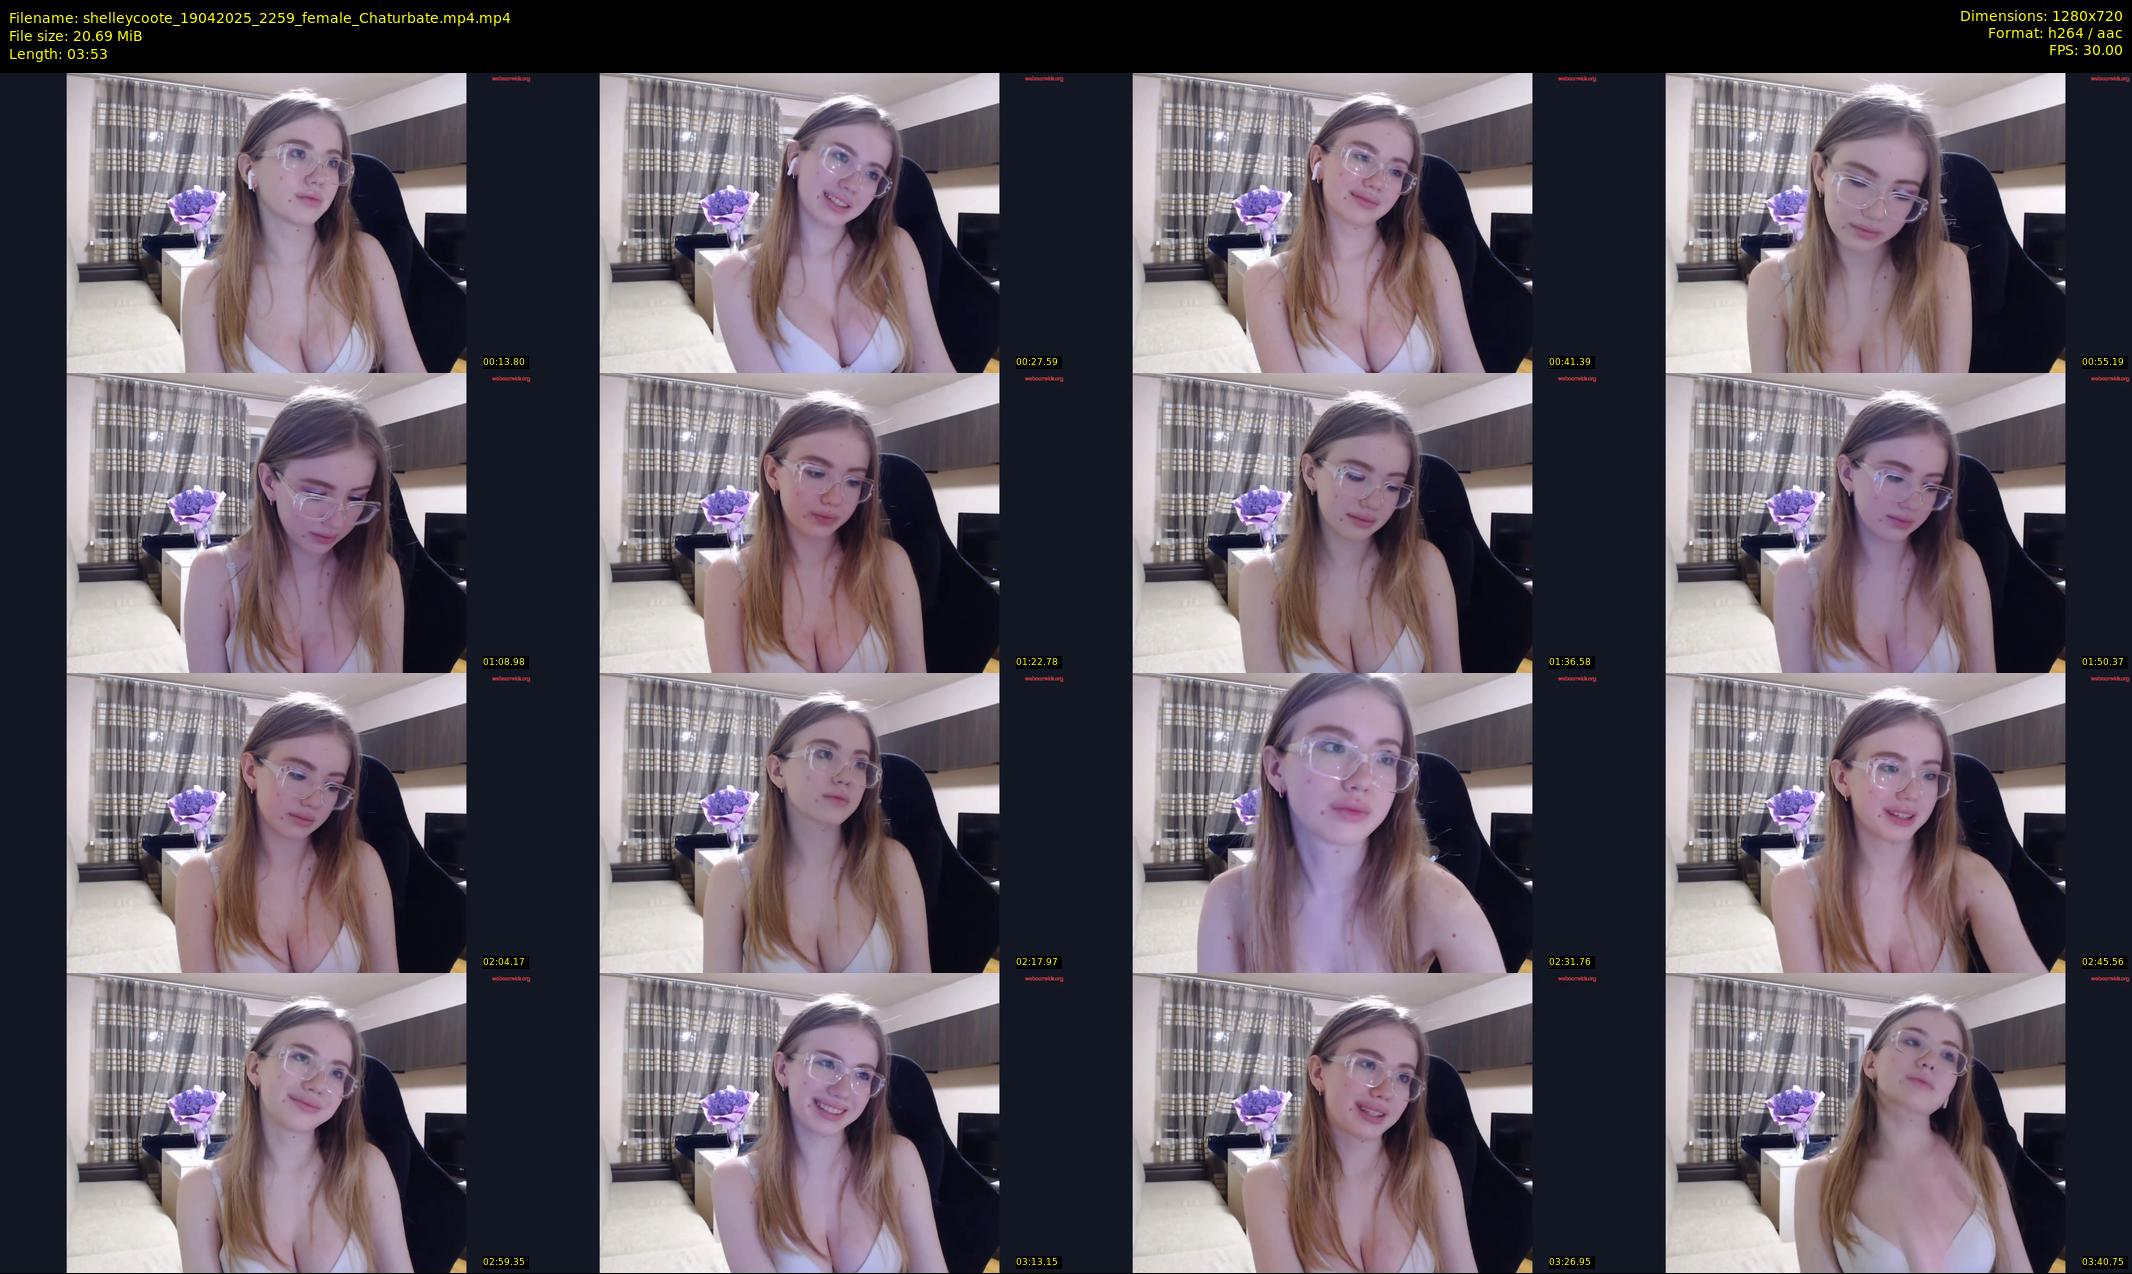Click the Dimensions 1280x720 label

2040,16
